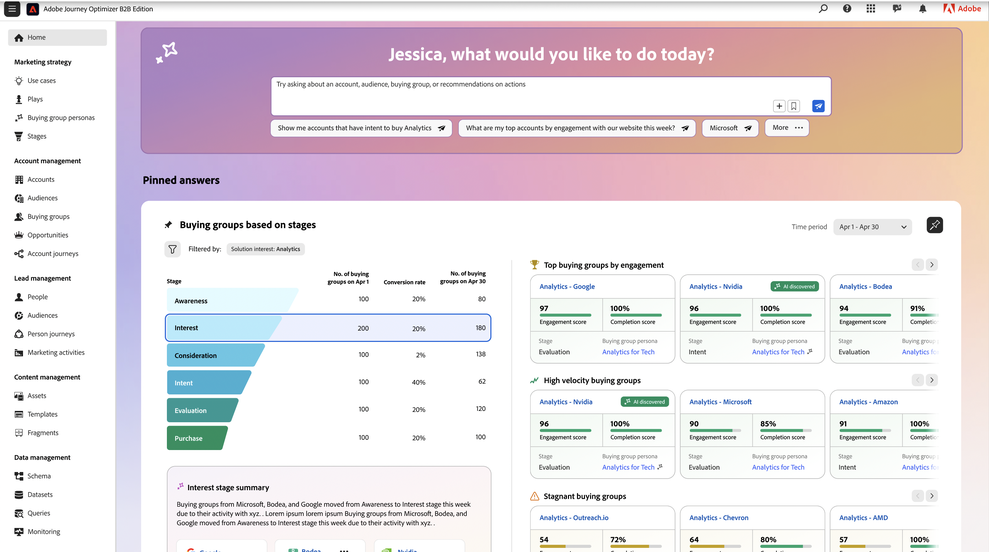Click the Adobe account logo

(x=962, y=9)
